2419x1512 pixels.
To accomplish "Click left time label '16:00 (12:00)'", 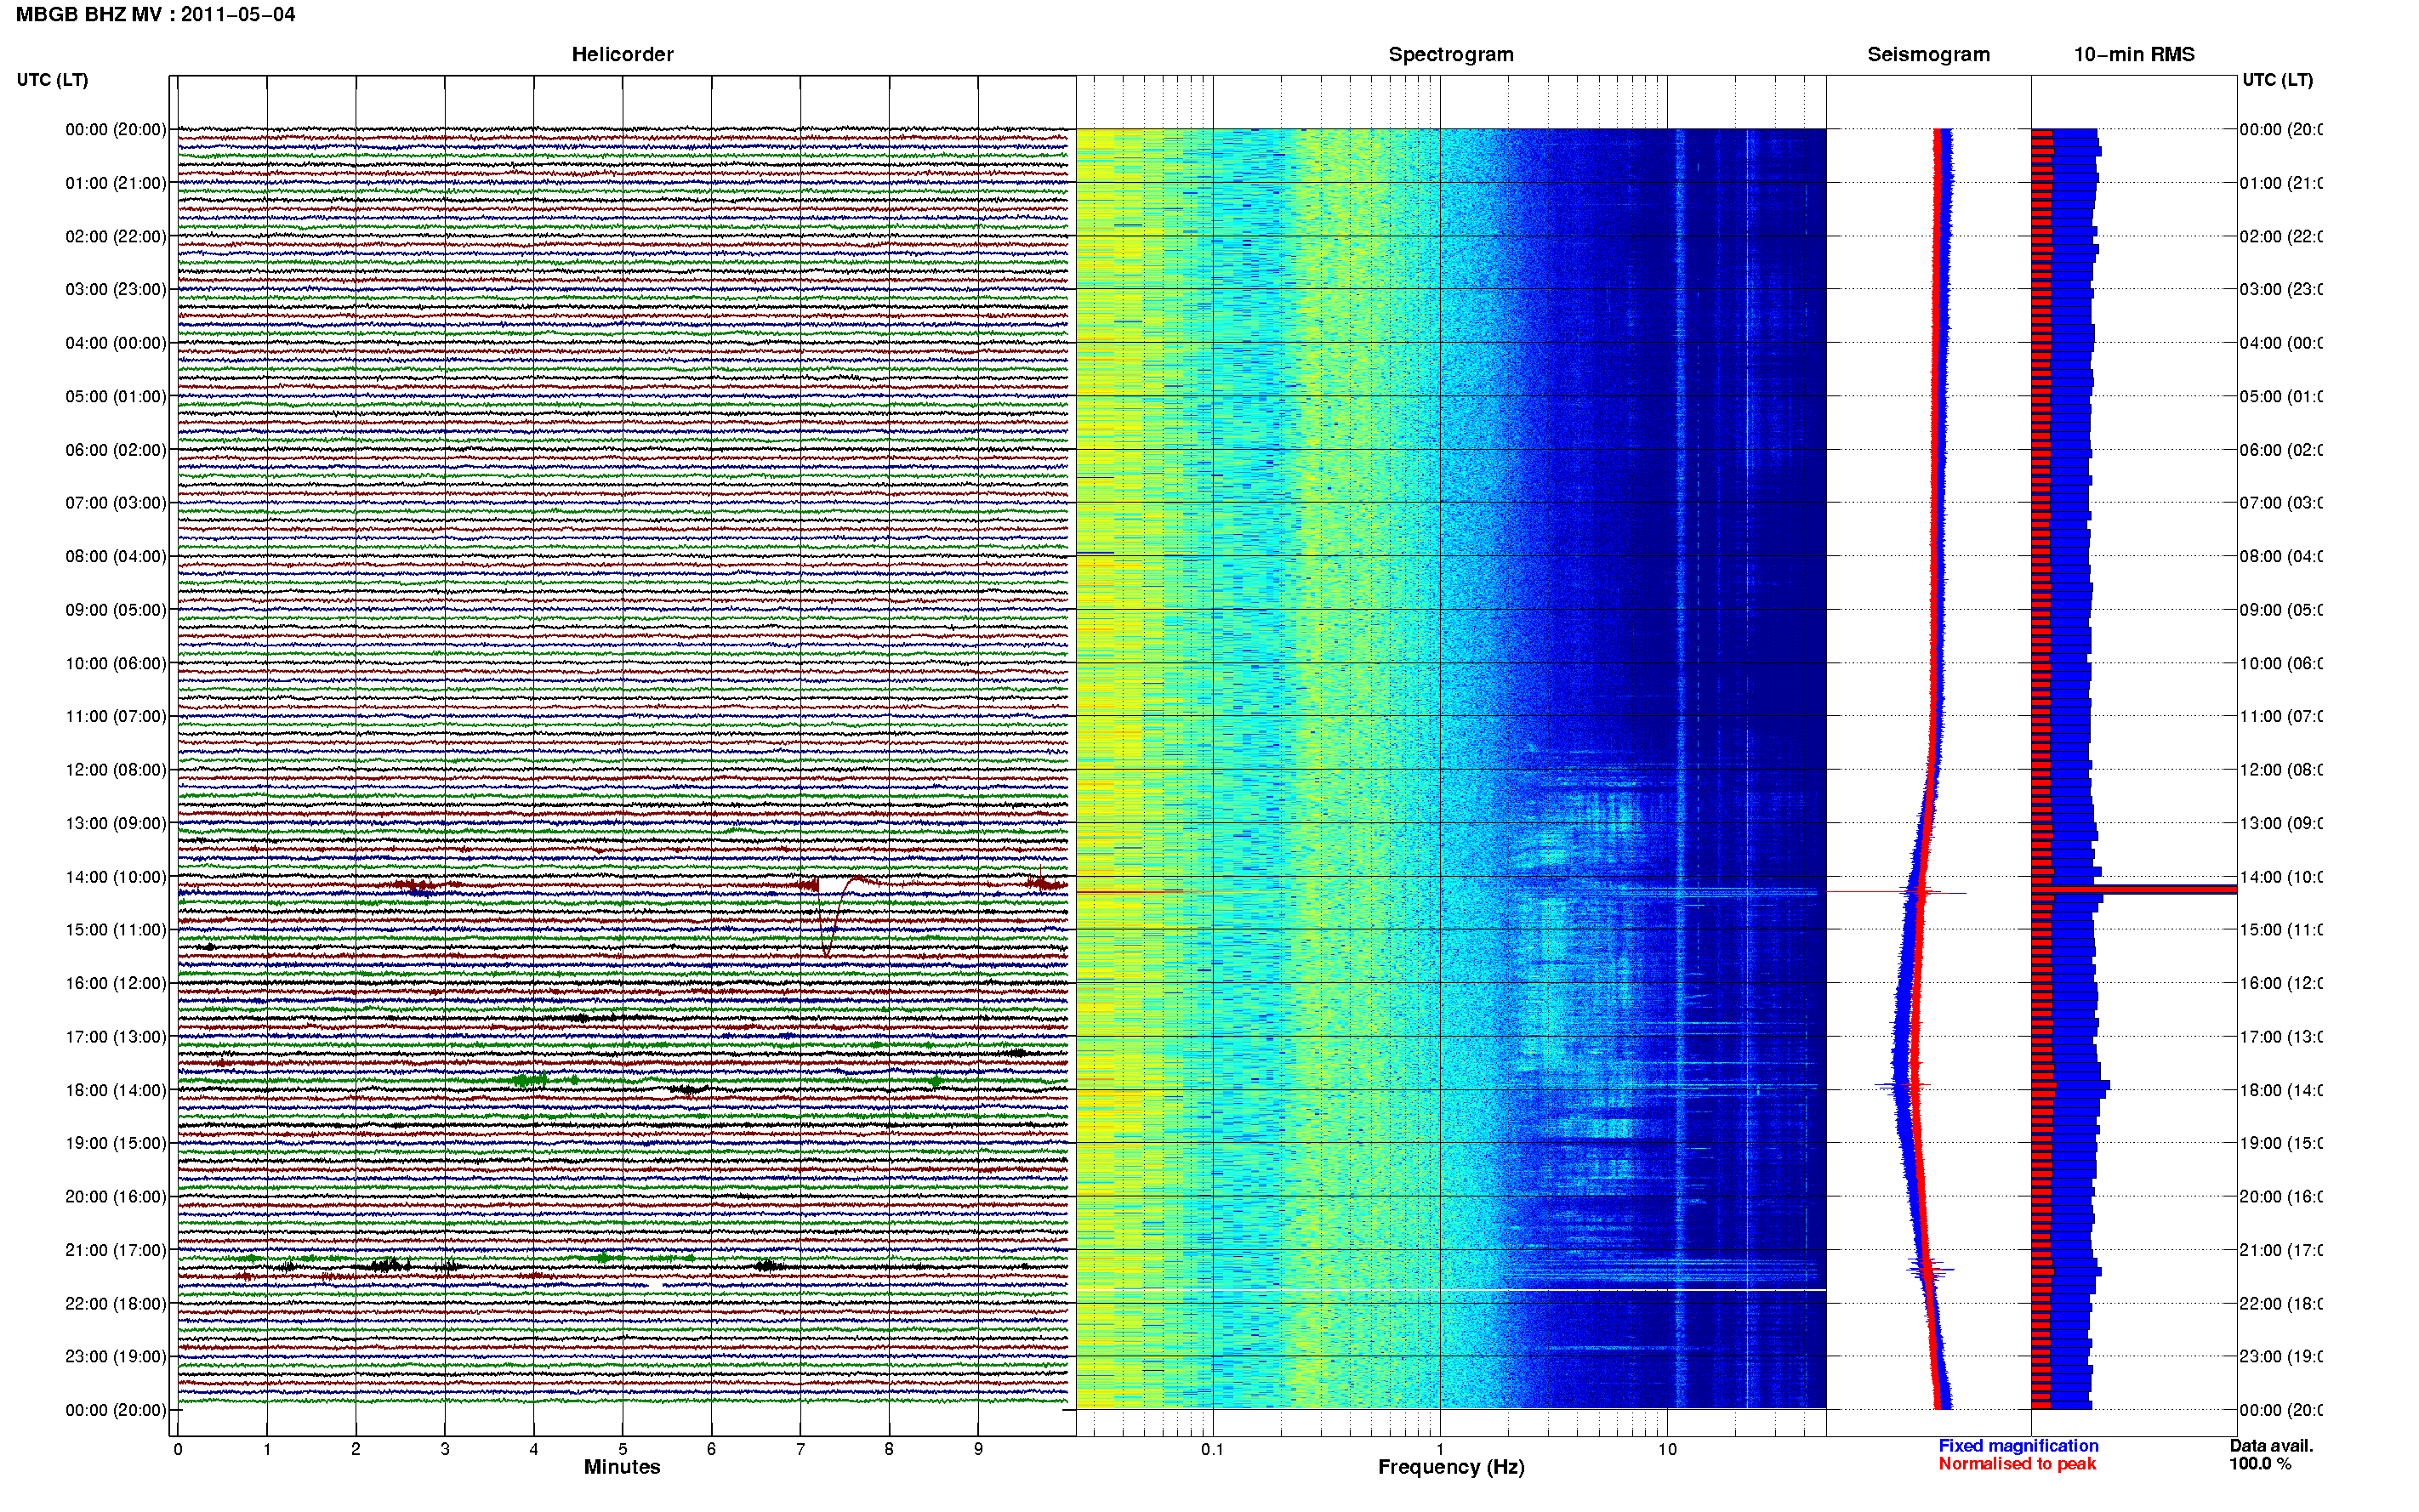I will (x=116, y=983).
